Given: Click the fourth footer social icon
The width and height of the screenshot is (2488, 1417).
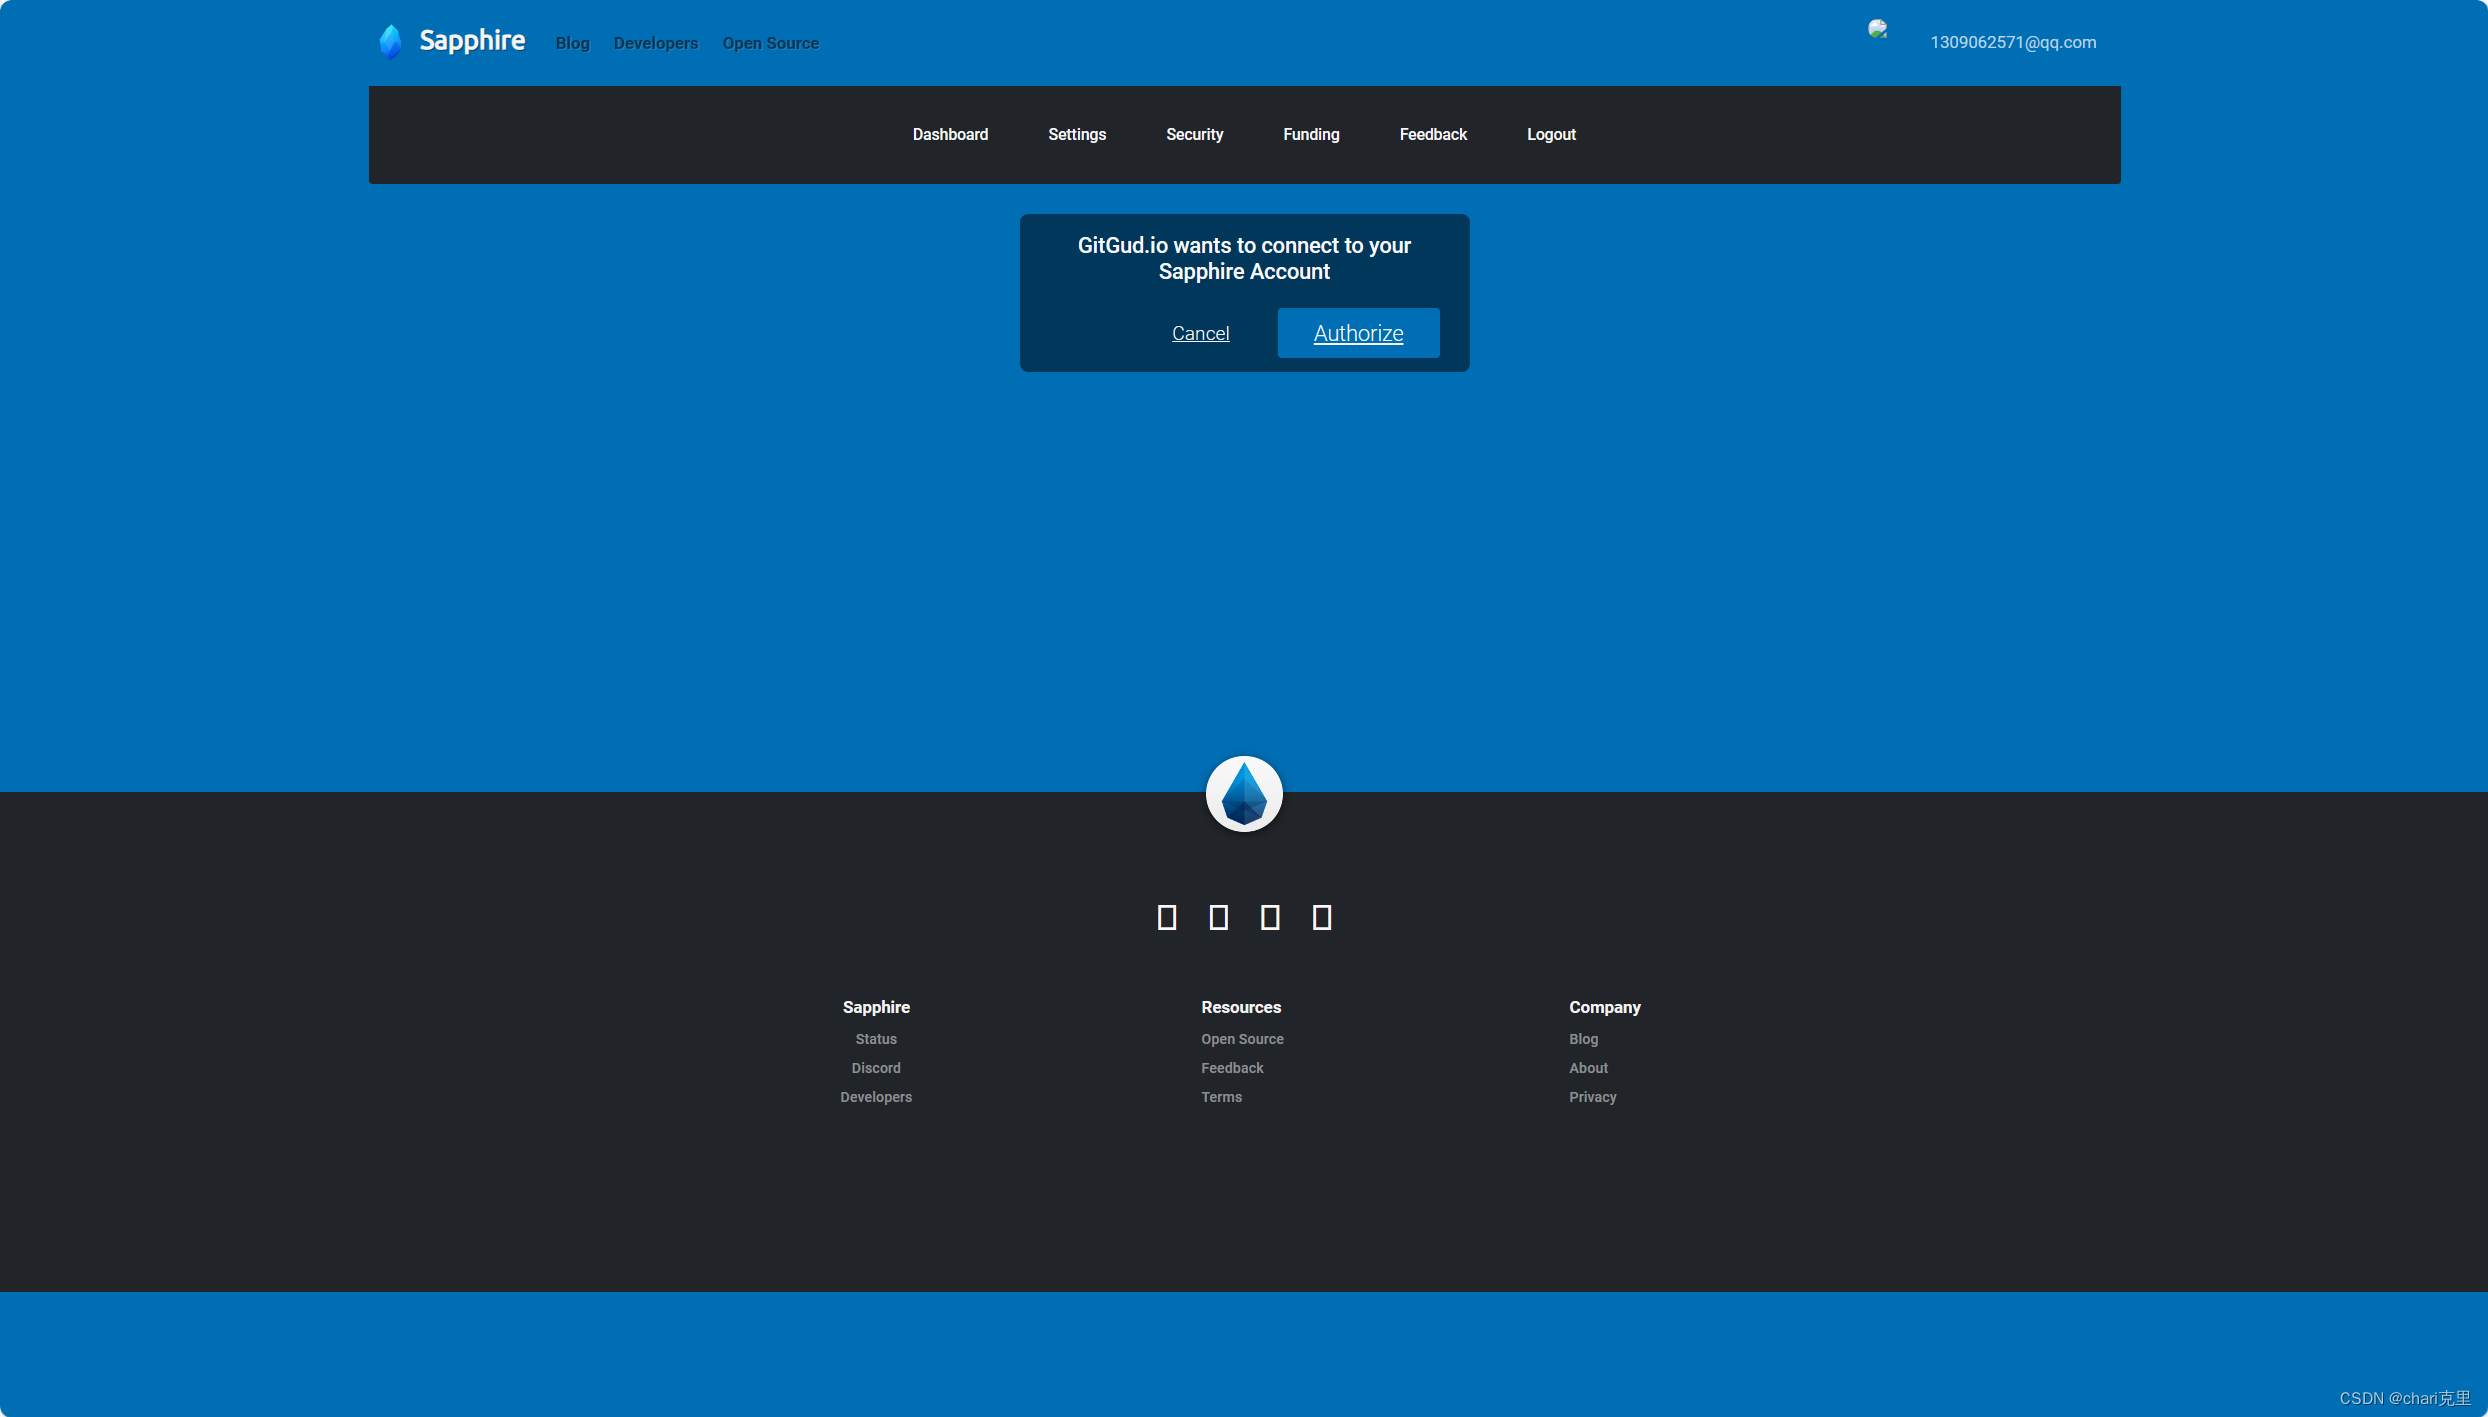Looking at the screenshot, I should pos(1321,917).
